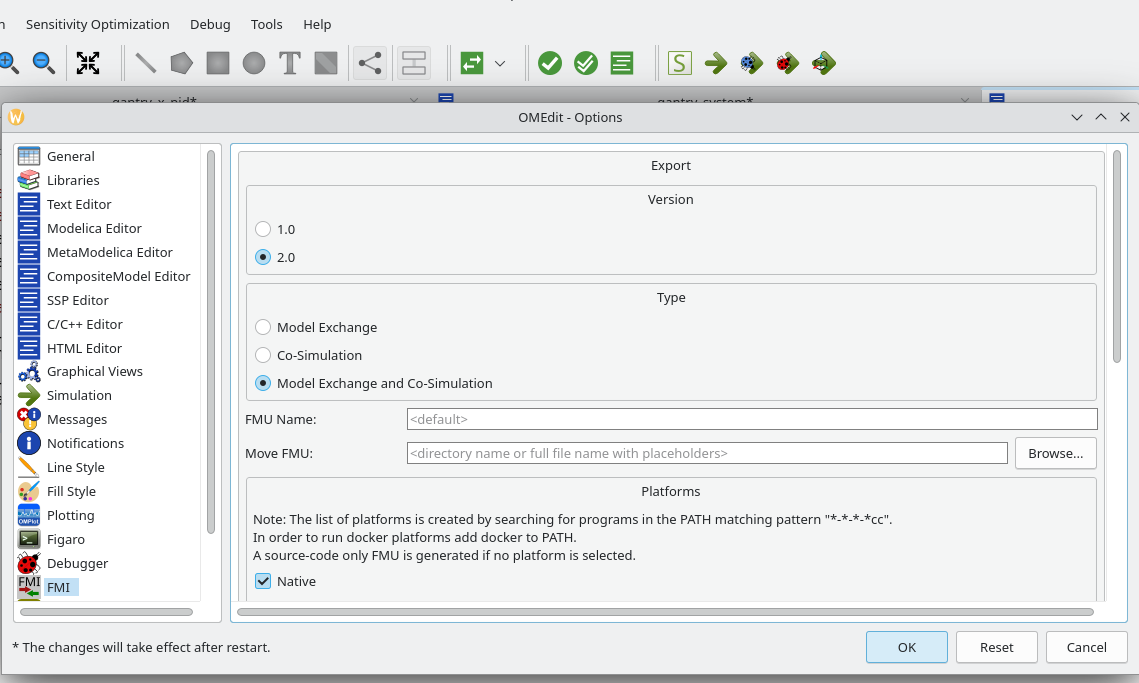The image size is (1139, 683).
Task: Click the Instantiate Model lines icon
Action: click(x=622, y=63)
